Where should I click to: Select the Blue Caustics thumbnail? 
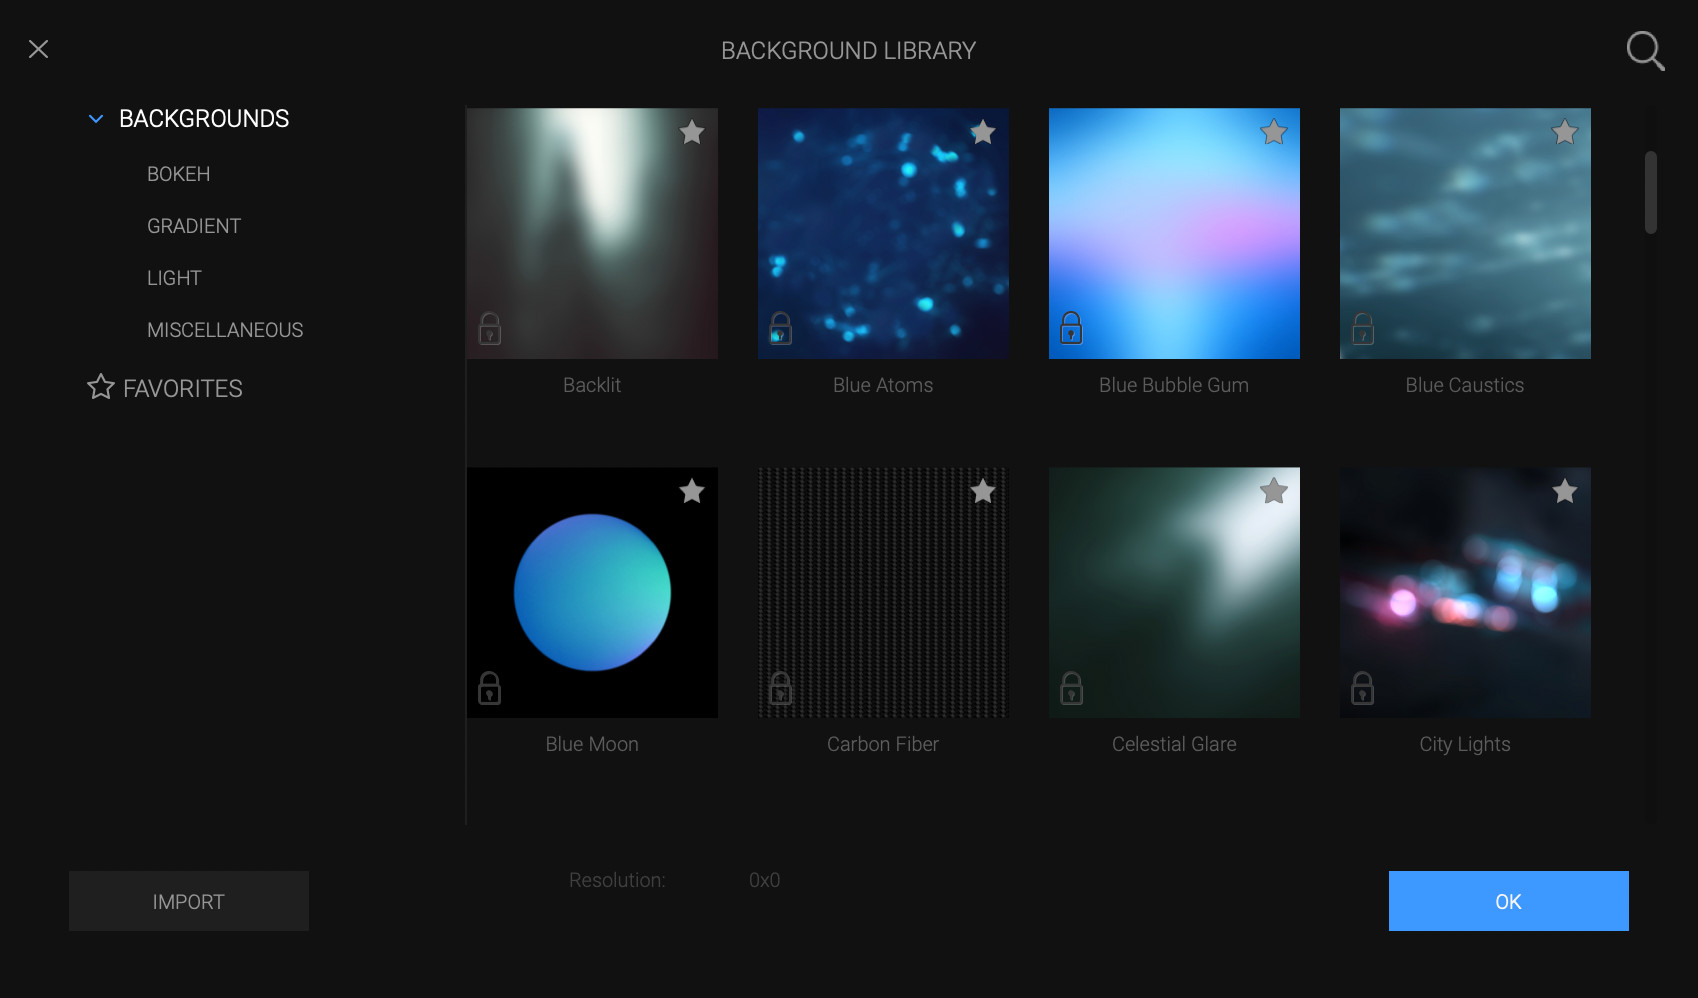coord(1465,233)
